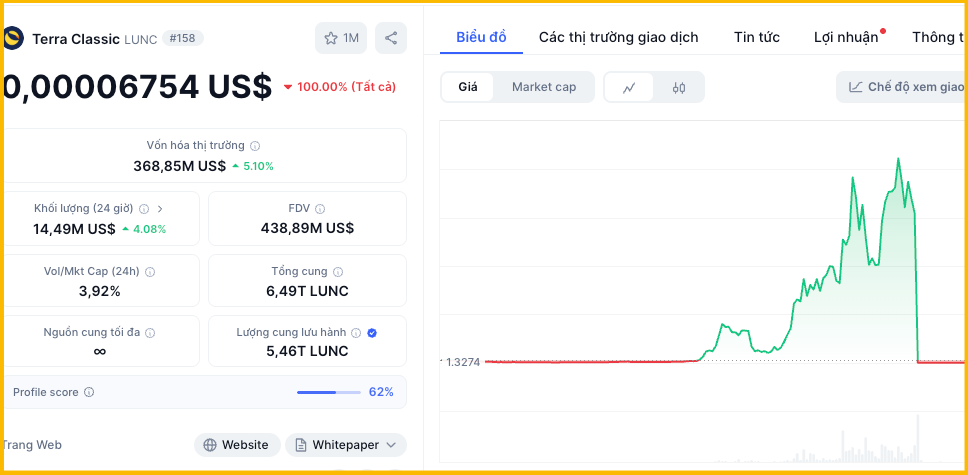This screenshot has width=968, height=475.
Task: Switch to candlestick chart view icon
Action: click(679, 88)
